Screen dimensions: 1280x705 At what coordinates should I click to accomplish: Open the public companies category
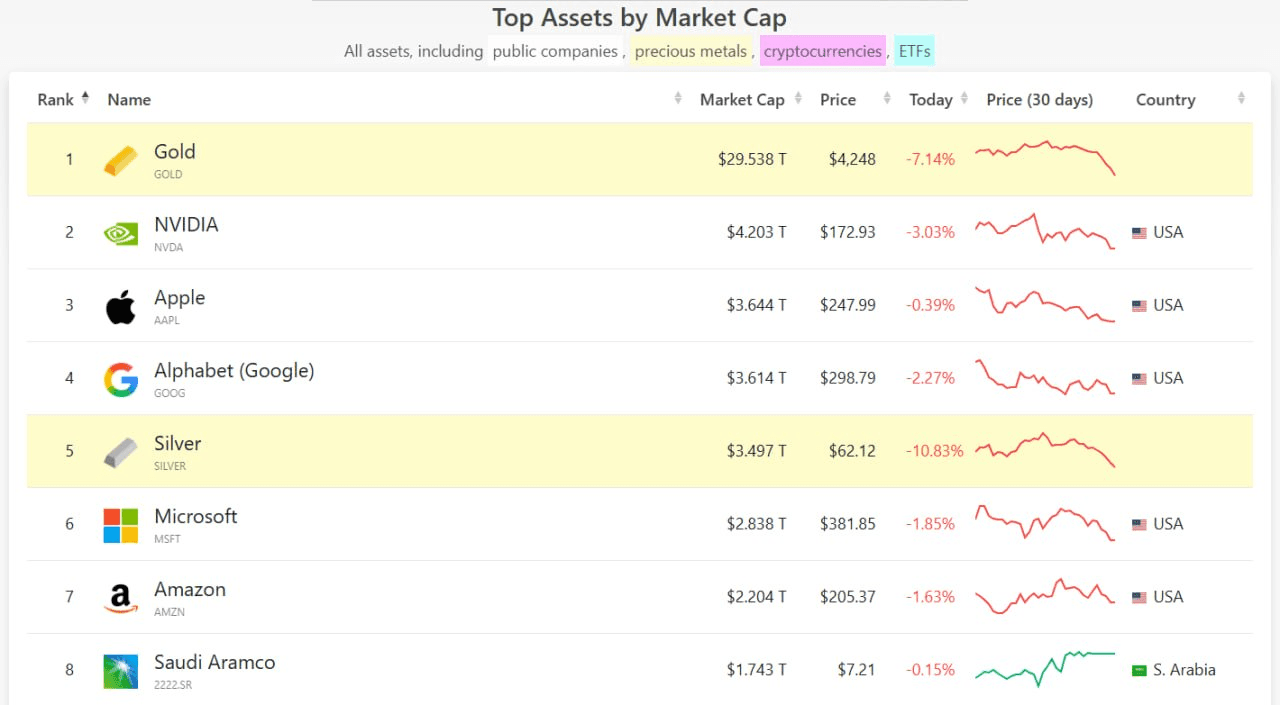554,51
